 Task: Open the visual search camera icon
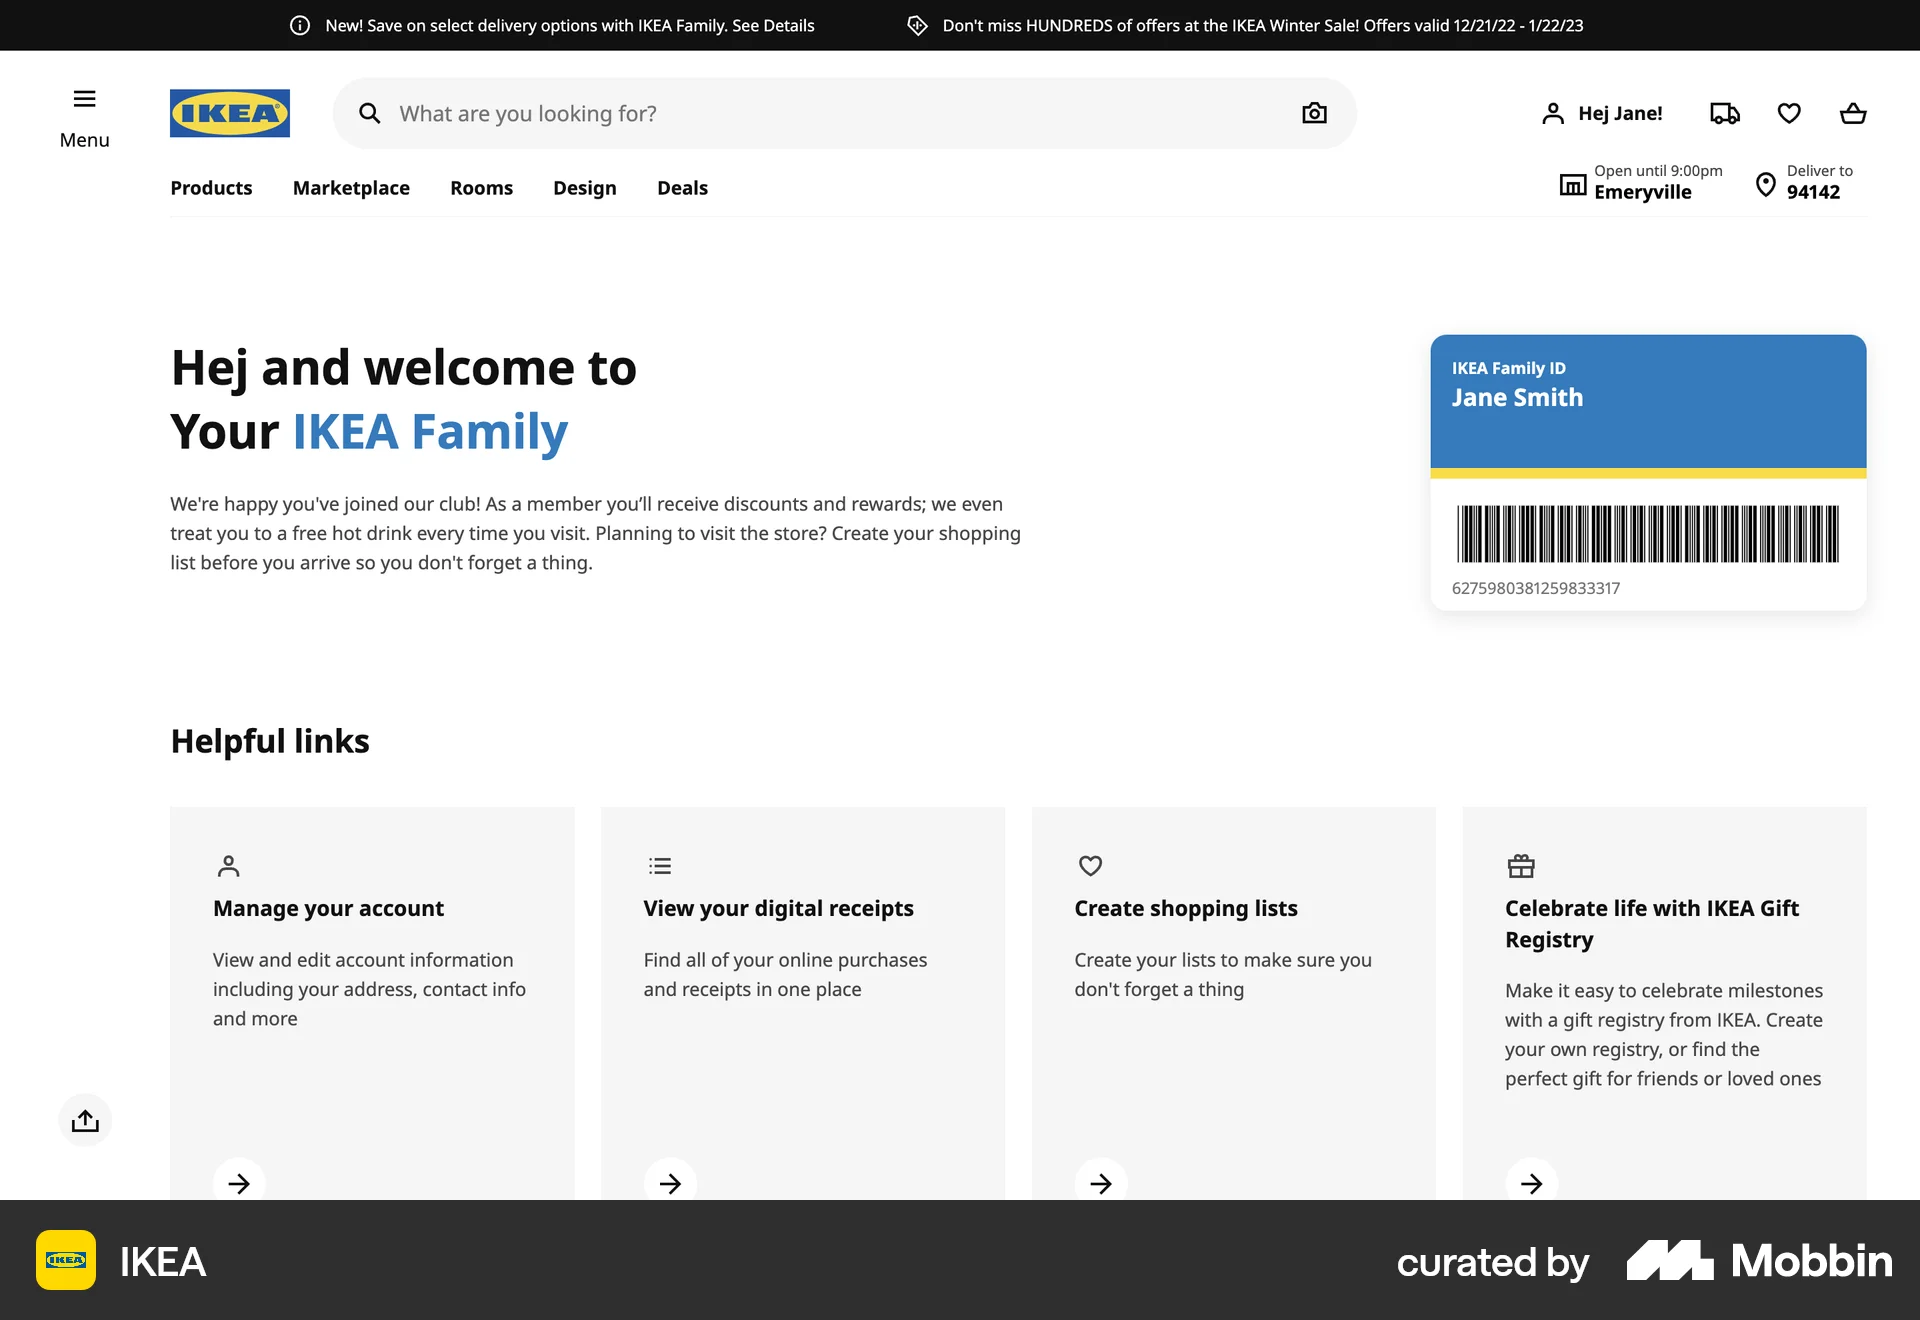[x=1313, y=113]
